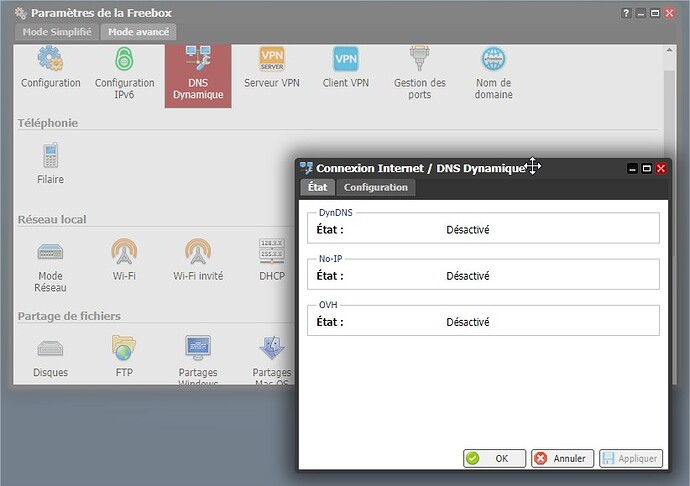Open the Disques icon

click(50, 349)
